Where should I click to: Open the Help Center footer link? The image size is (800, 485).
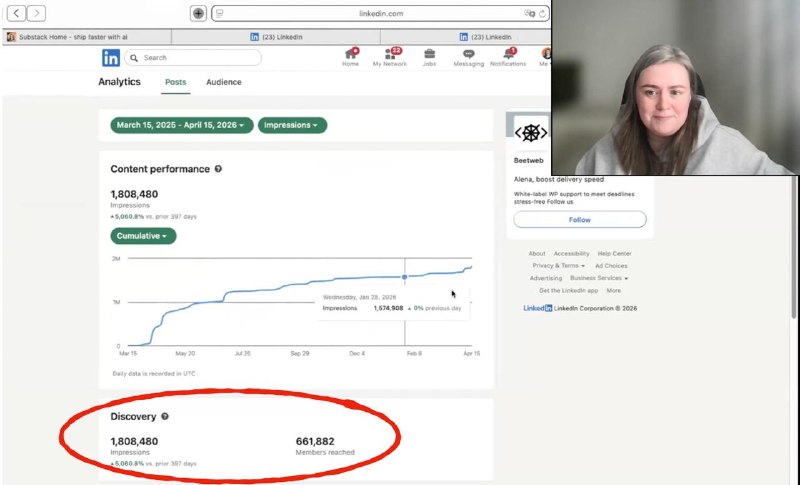tap(614, 253)
